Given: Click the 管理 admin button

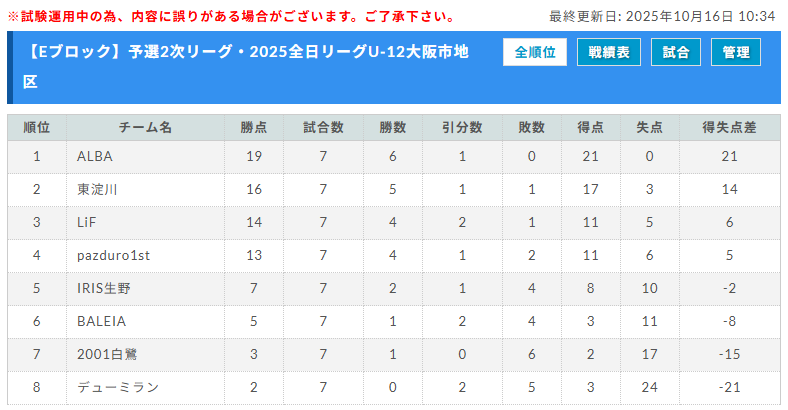Looking at the screenshot, I should 736,53.
